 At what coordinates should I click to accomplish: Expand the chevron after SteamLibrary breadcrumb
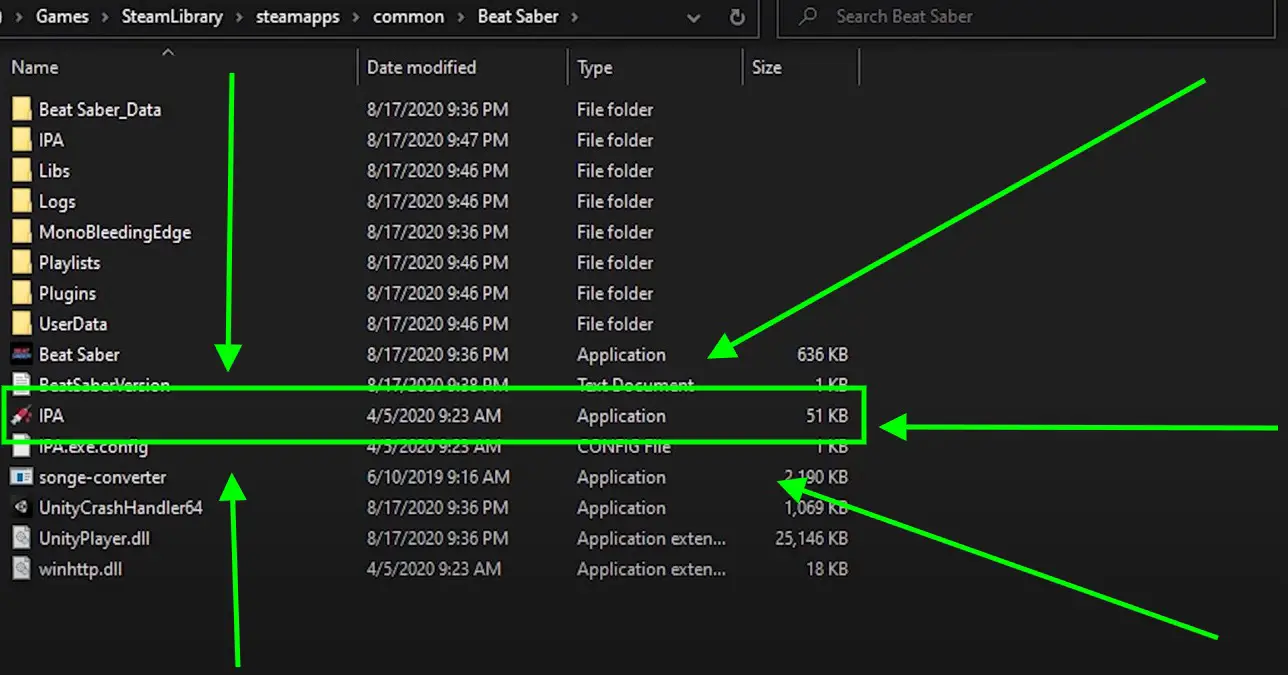[x=238, y=17]
